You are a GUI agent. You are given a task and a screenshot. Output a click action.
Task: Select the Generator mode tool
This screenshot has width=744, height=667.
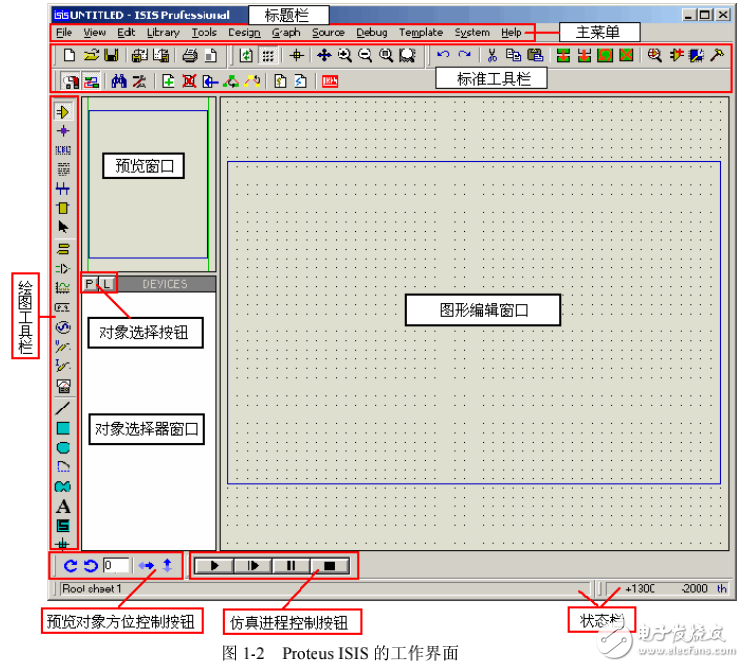pyautogui.click(x=63, y=327)
